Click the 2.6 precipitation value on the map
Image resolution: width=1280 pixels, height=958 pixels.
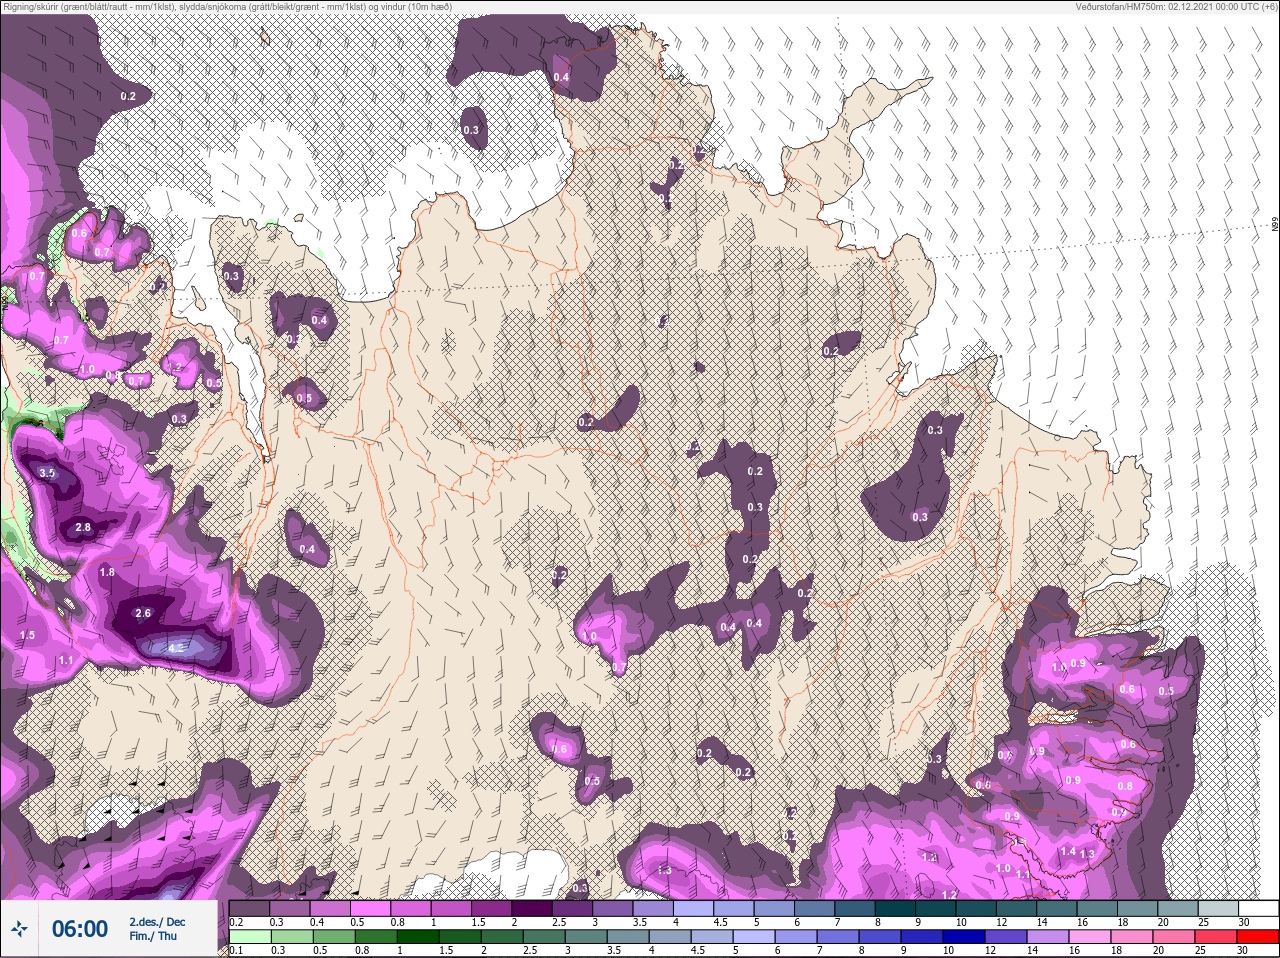(x=142, y=614)
